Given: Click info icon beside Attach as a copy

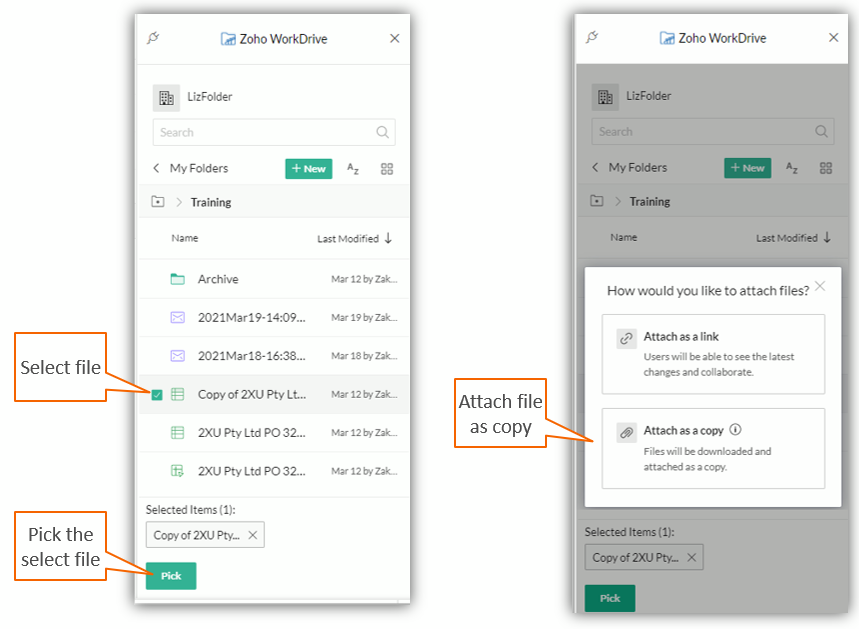Looking at the screenshot, I should tap(736, 430).
